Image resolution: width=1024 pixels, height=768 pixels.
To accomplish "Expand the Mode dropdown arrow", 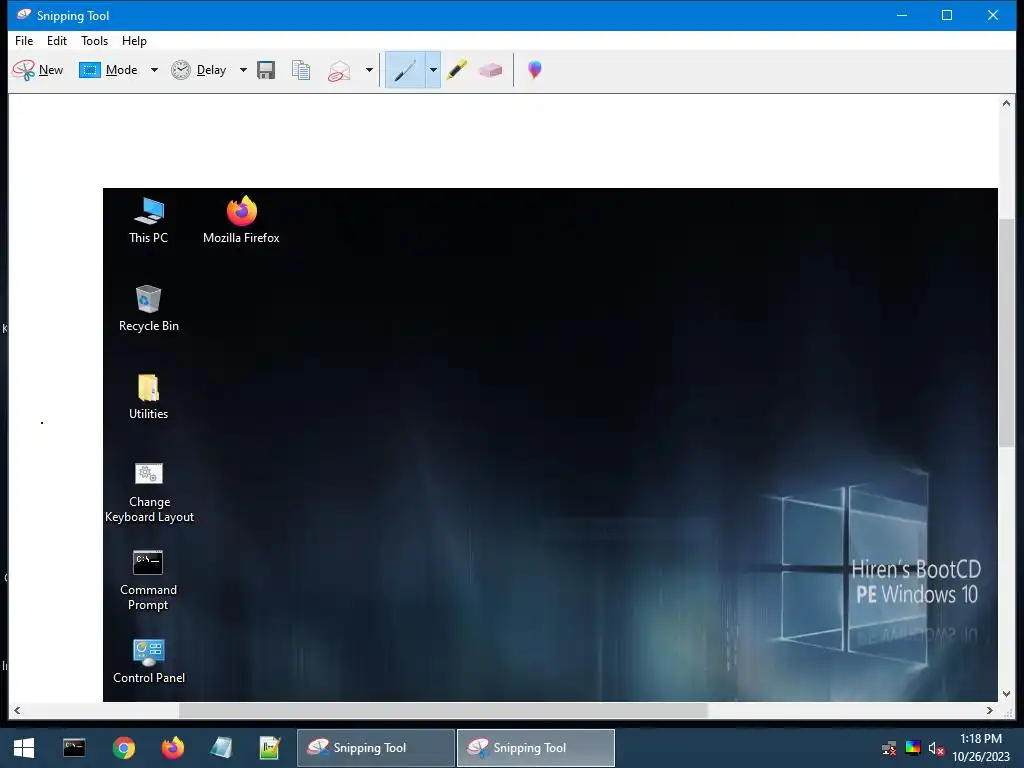I will (154, 70).
